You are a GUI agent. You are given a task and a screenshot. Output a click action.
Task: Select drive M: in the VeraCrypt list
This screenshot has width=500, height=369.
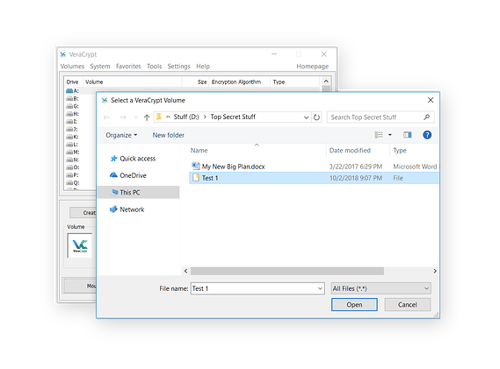point(72,152)
